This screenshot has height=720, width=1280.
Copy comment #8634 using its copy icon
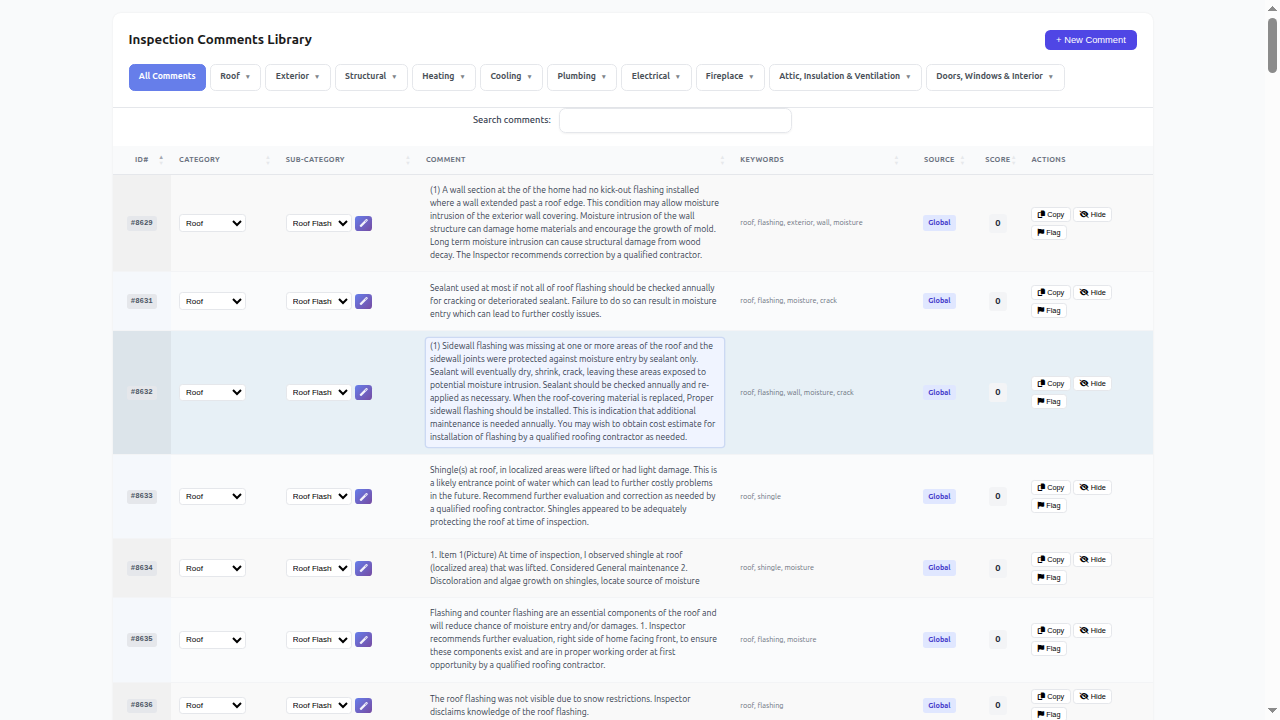(x=1050, y=559)
